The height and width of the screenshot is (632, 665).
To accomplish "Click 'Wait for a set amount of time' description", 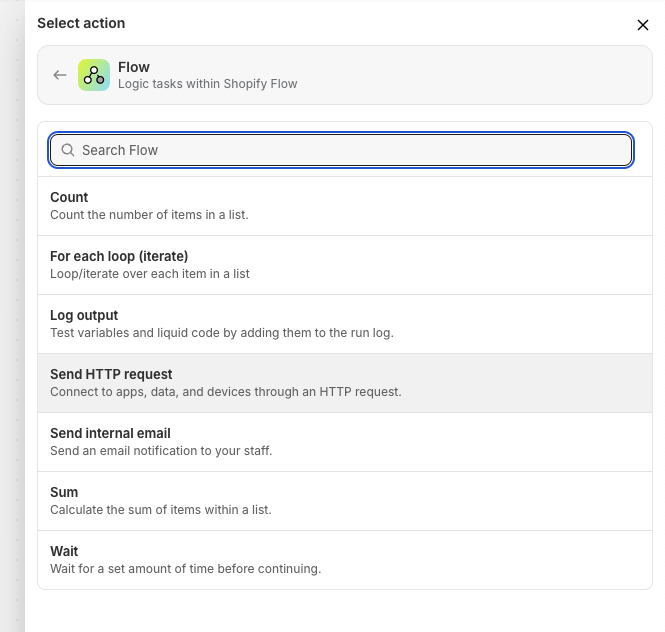I will tap(185, 569).
